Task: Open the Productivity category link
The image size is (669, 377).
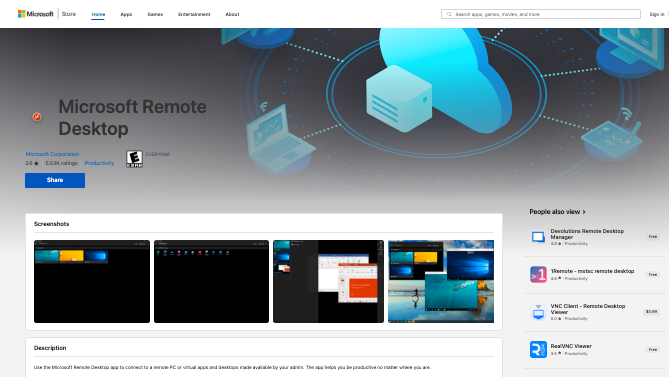Action: point(99,163)
